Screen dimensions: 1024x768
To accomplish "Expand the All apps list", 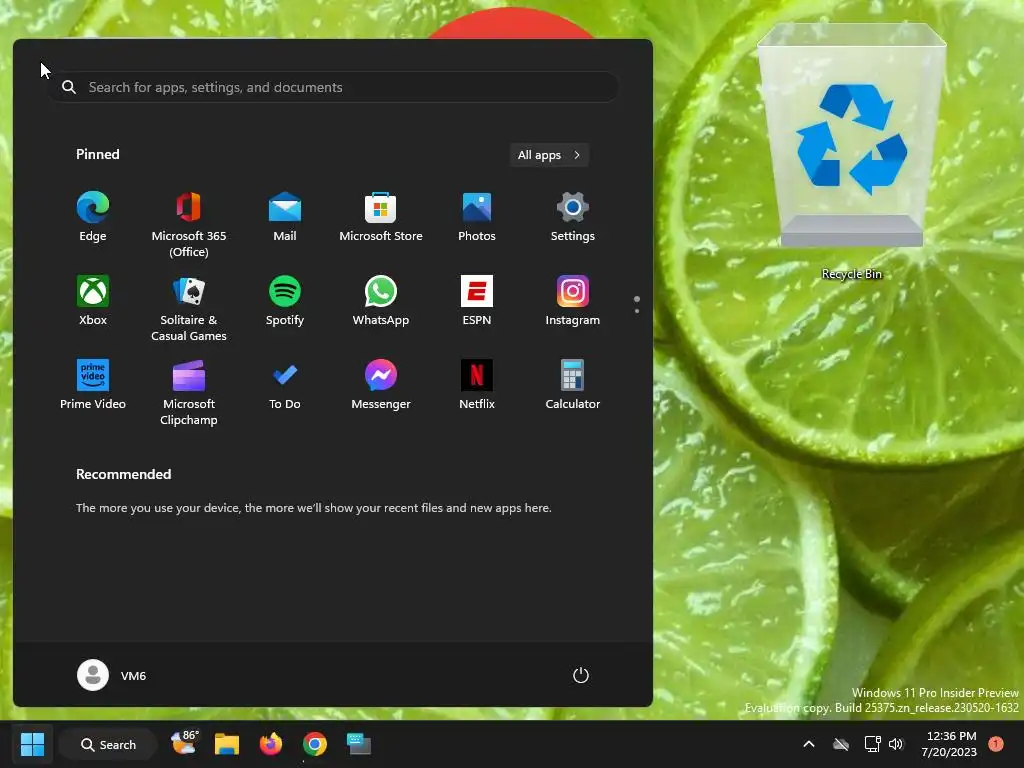I will point(549,155).
